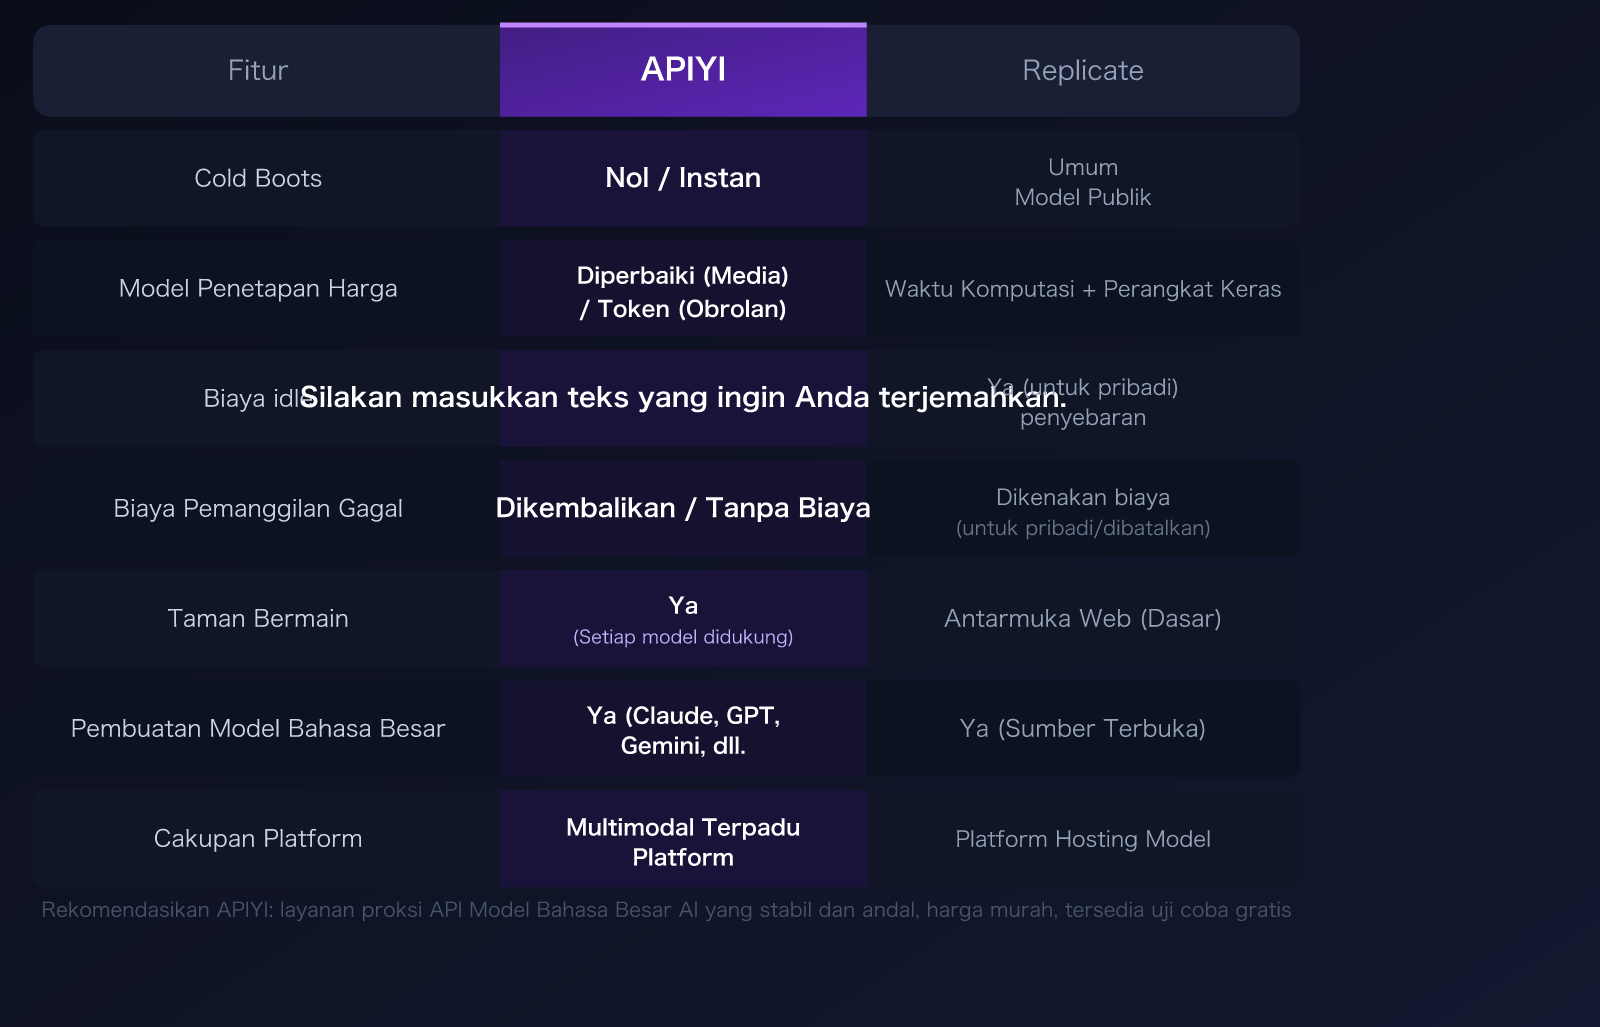Select the APIYI column header
The image size is (1600, 1027).
click(x=683, y=70)
